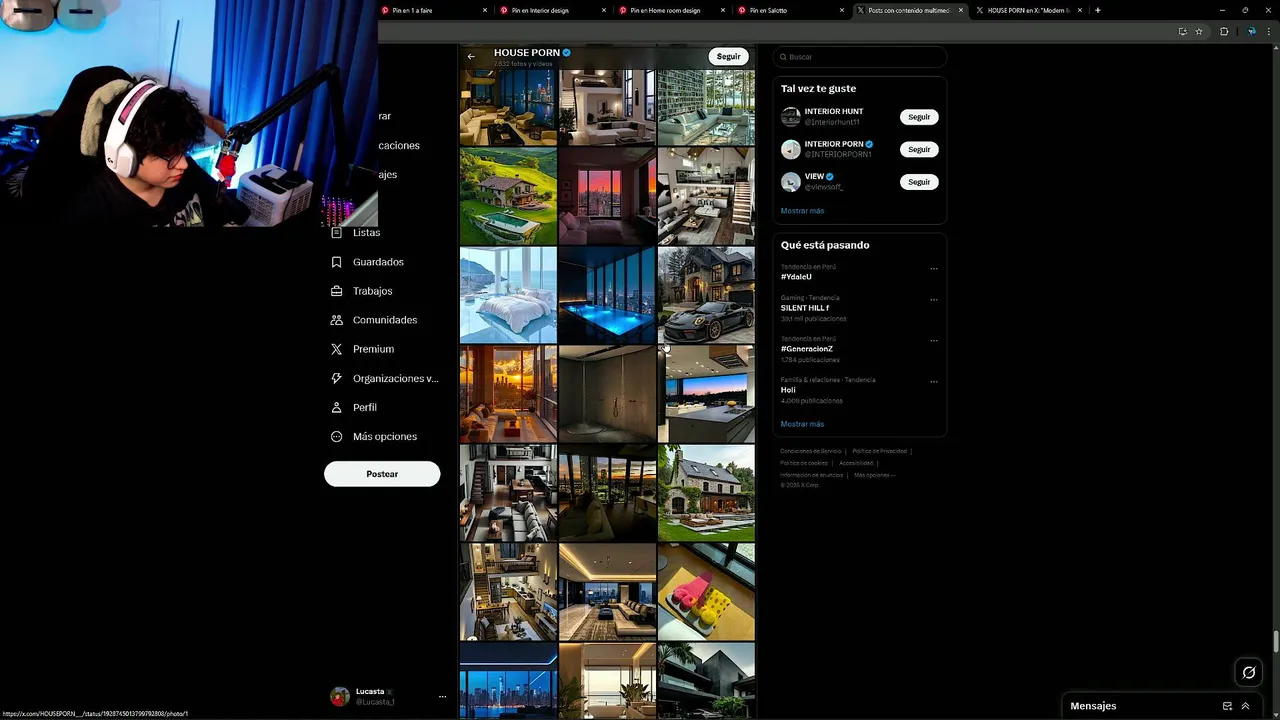Follow VIEW account

click(919, 182)
